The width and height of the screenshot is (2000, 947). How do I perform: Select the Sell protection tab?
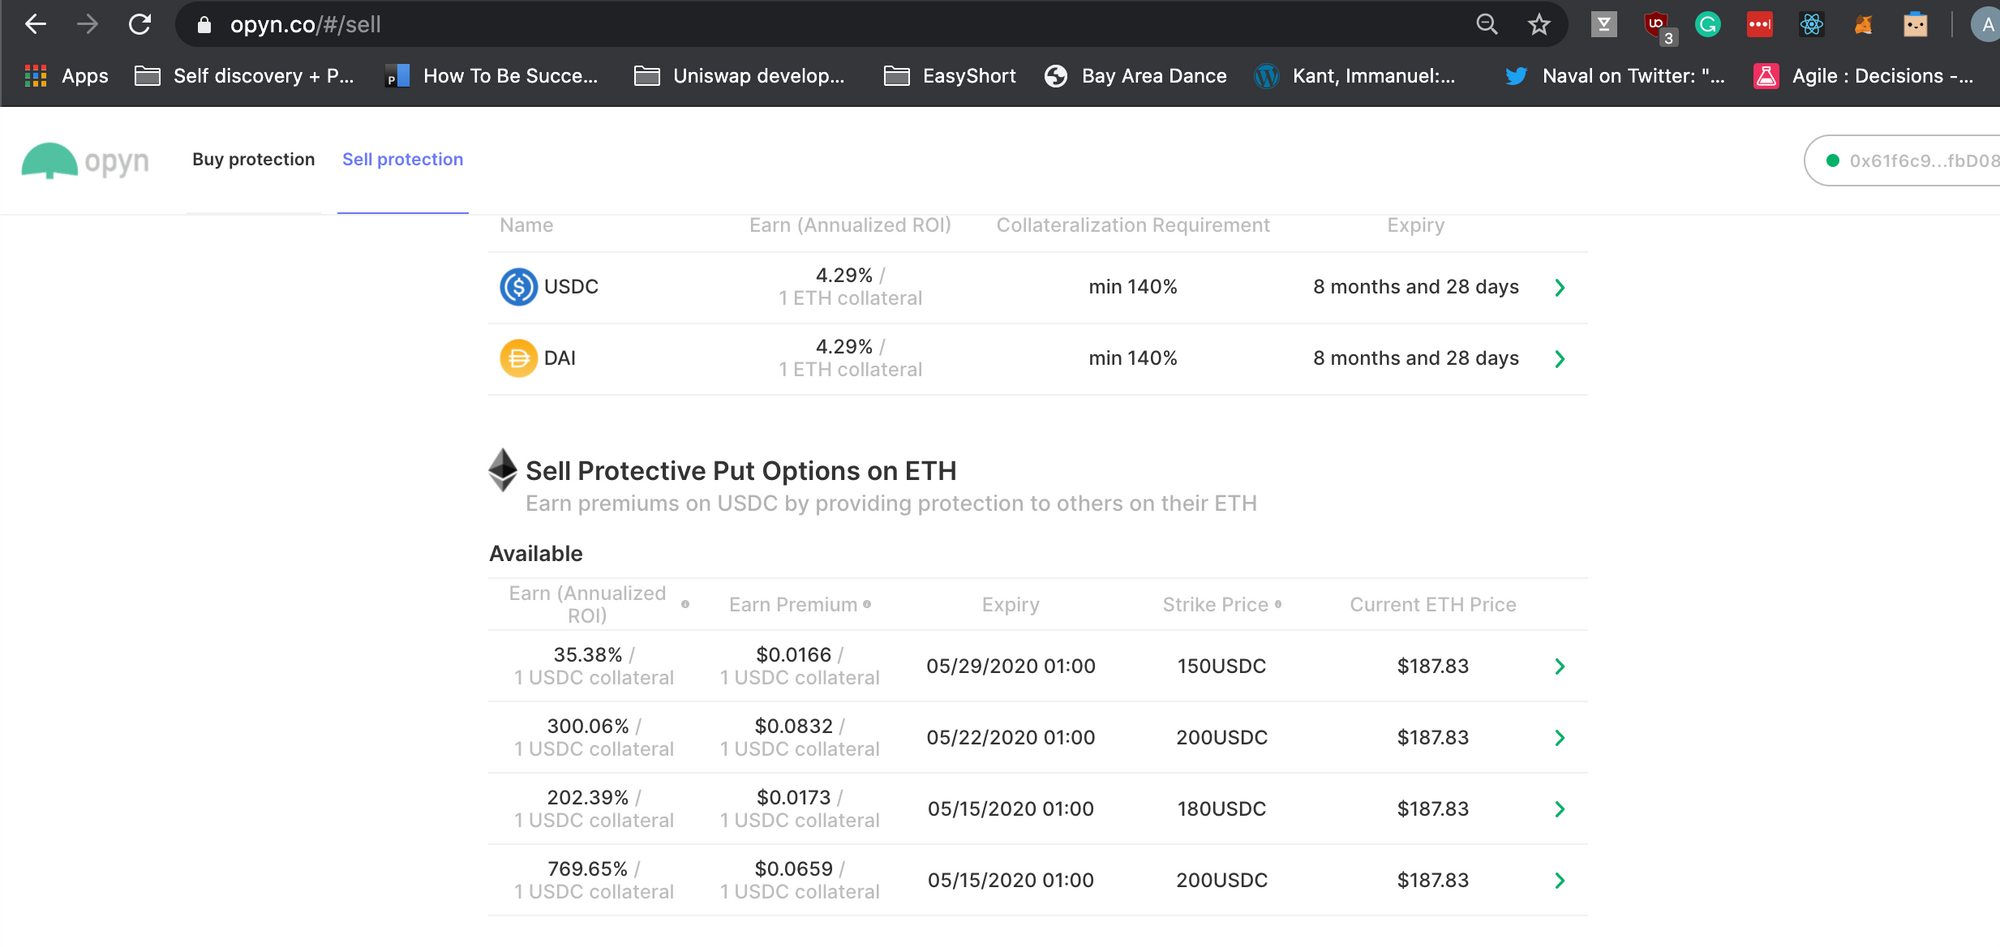pyautogui.click(x=402, y=160)
